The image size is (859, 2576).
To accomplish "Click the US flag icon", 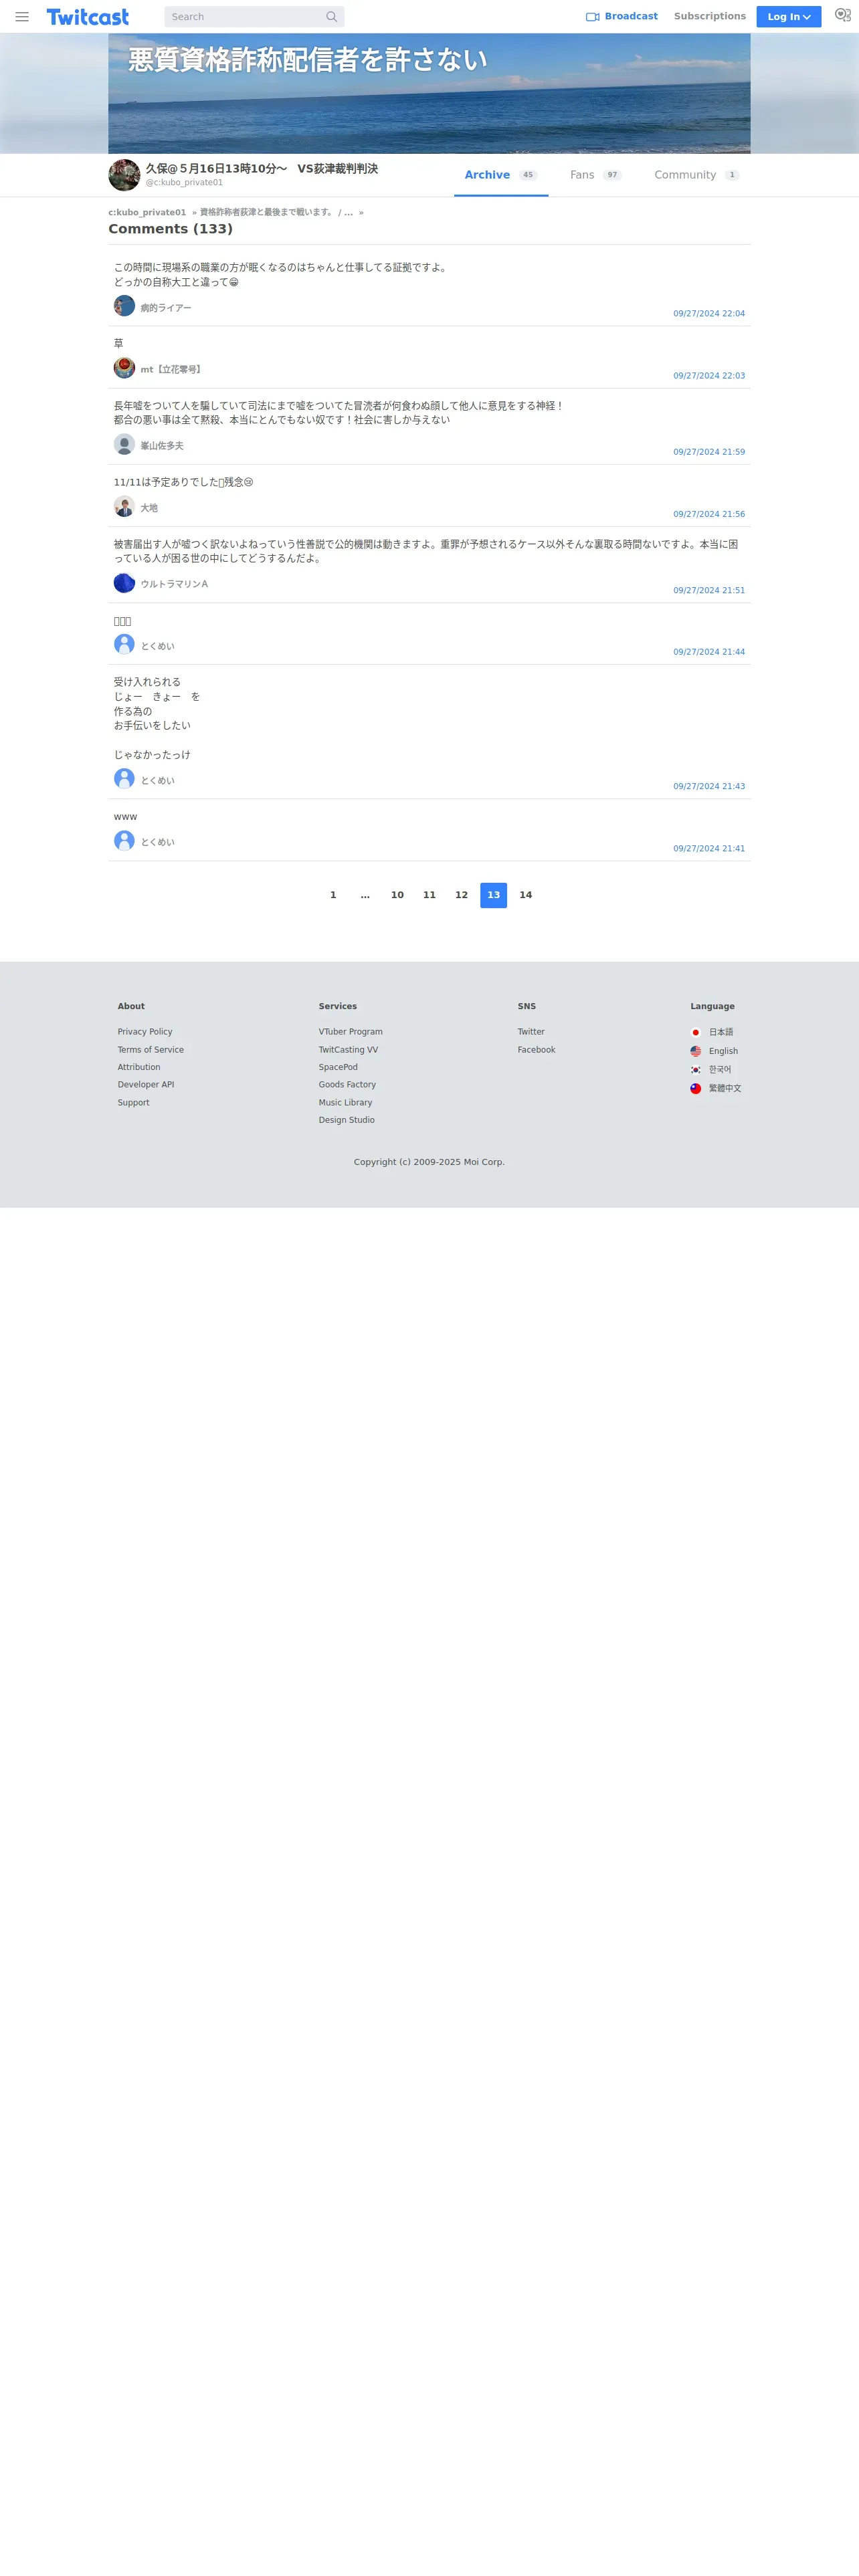I will [695, 1051].
